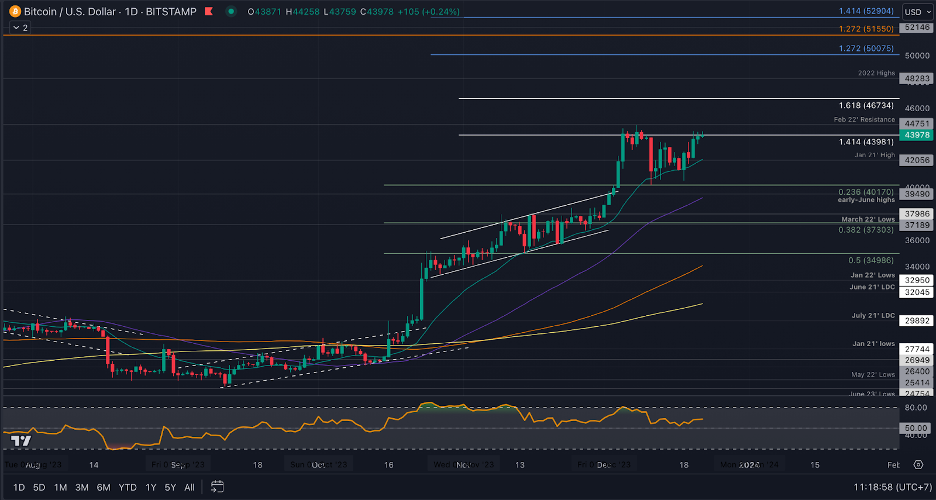Open the go-to-date calendar icon
The image size is (936, 500).
point(216,487)
